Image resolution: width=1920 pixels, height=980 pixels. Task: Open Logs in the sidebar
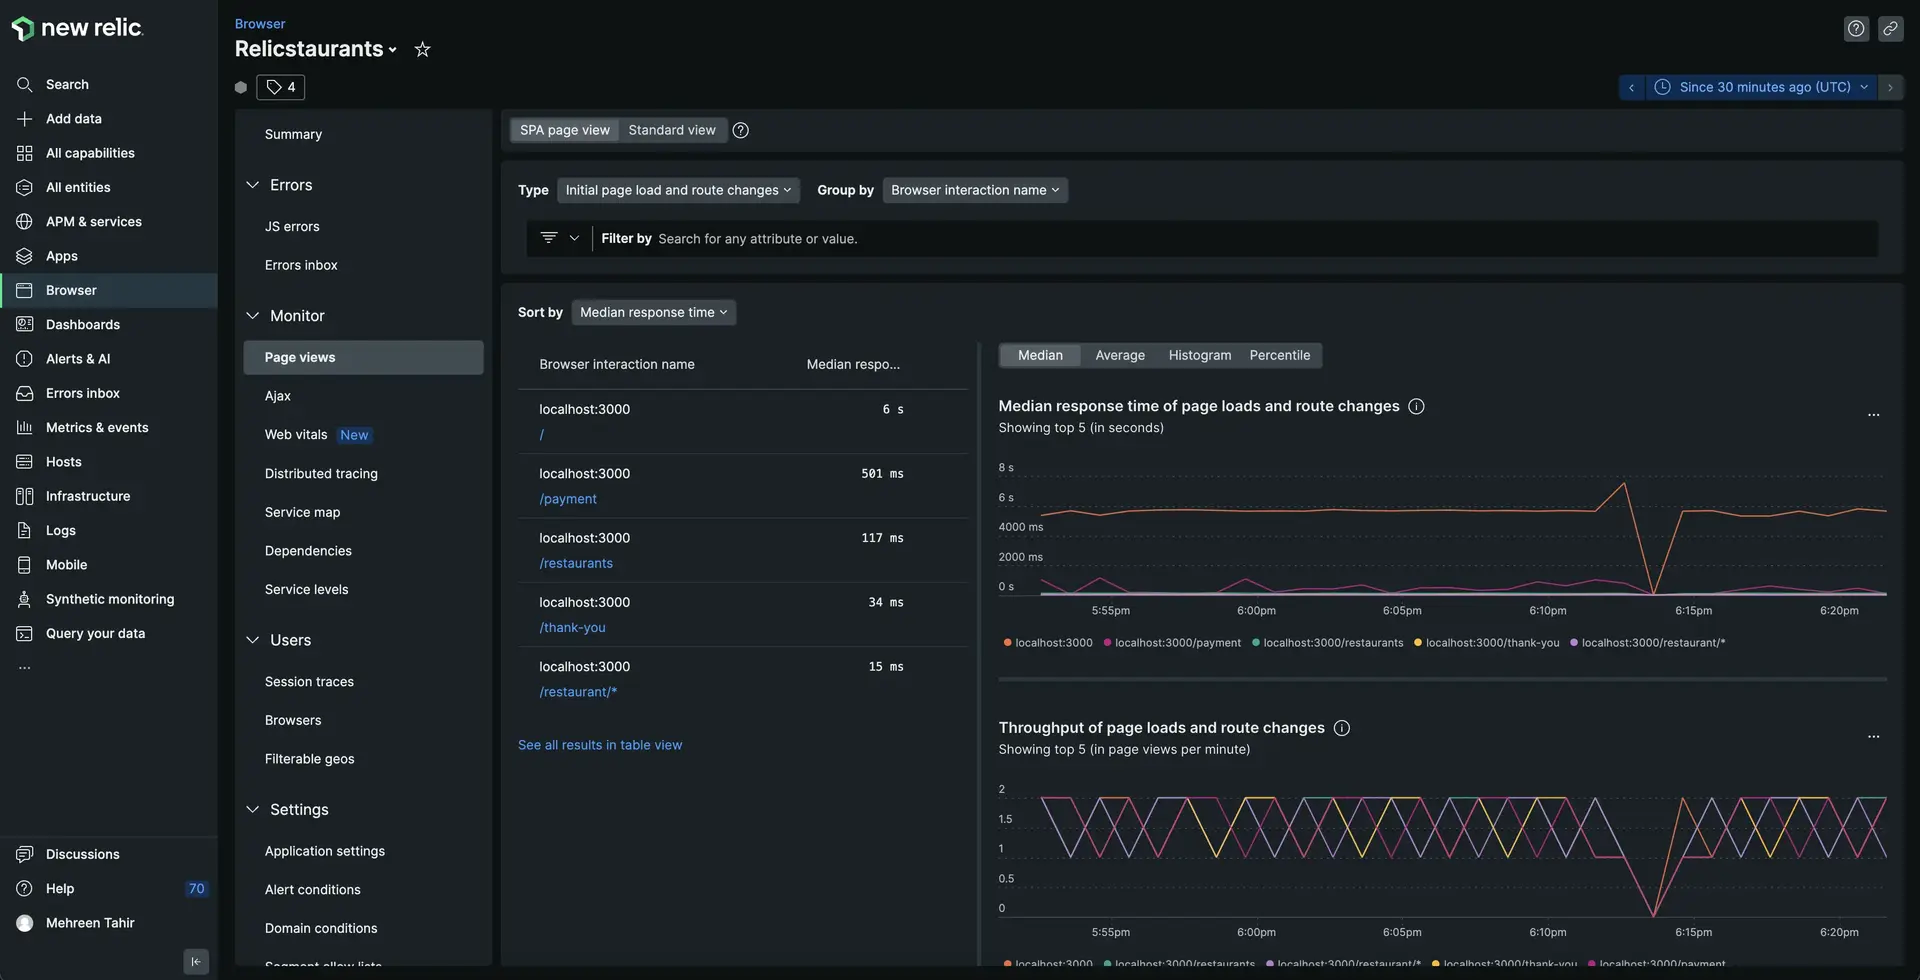pos(61,531)
